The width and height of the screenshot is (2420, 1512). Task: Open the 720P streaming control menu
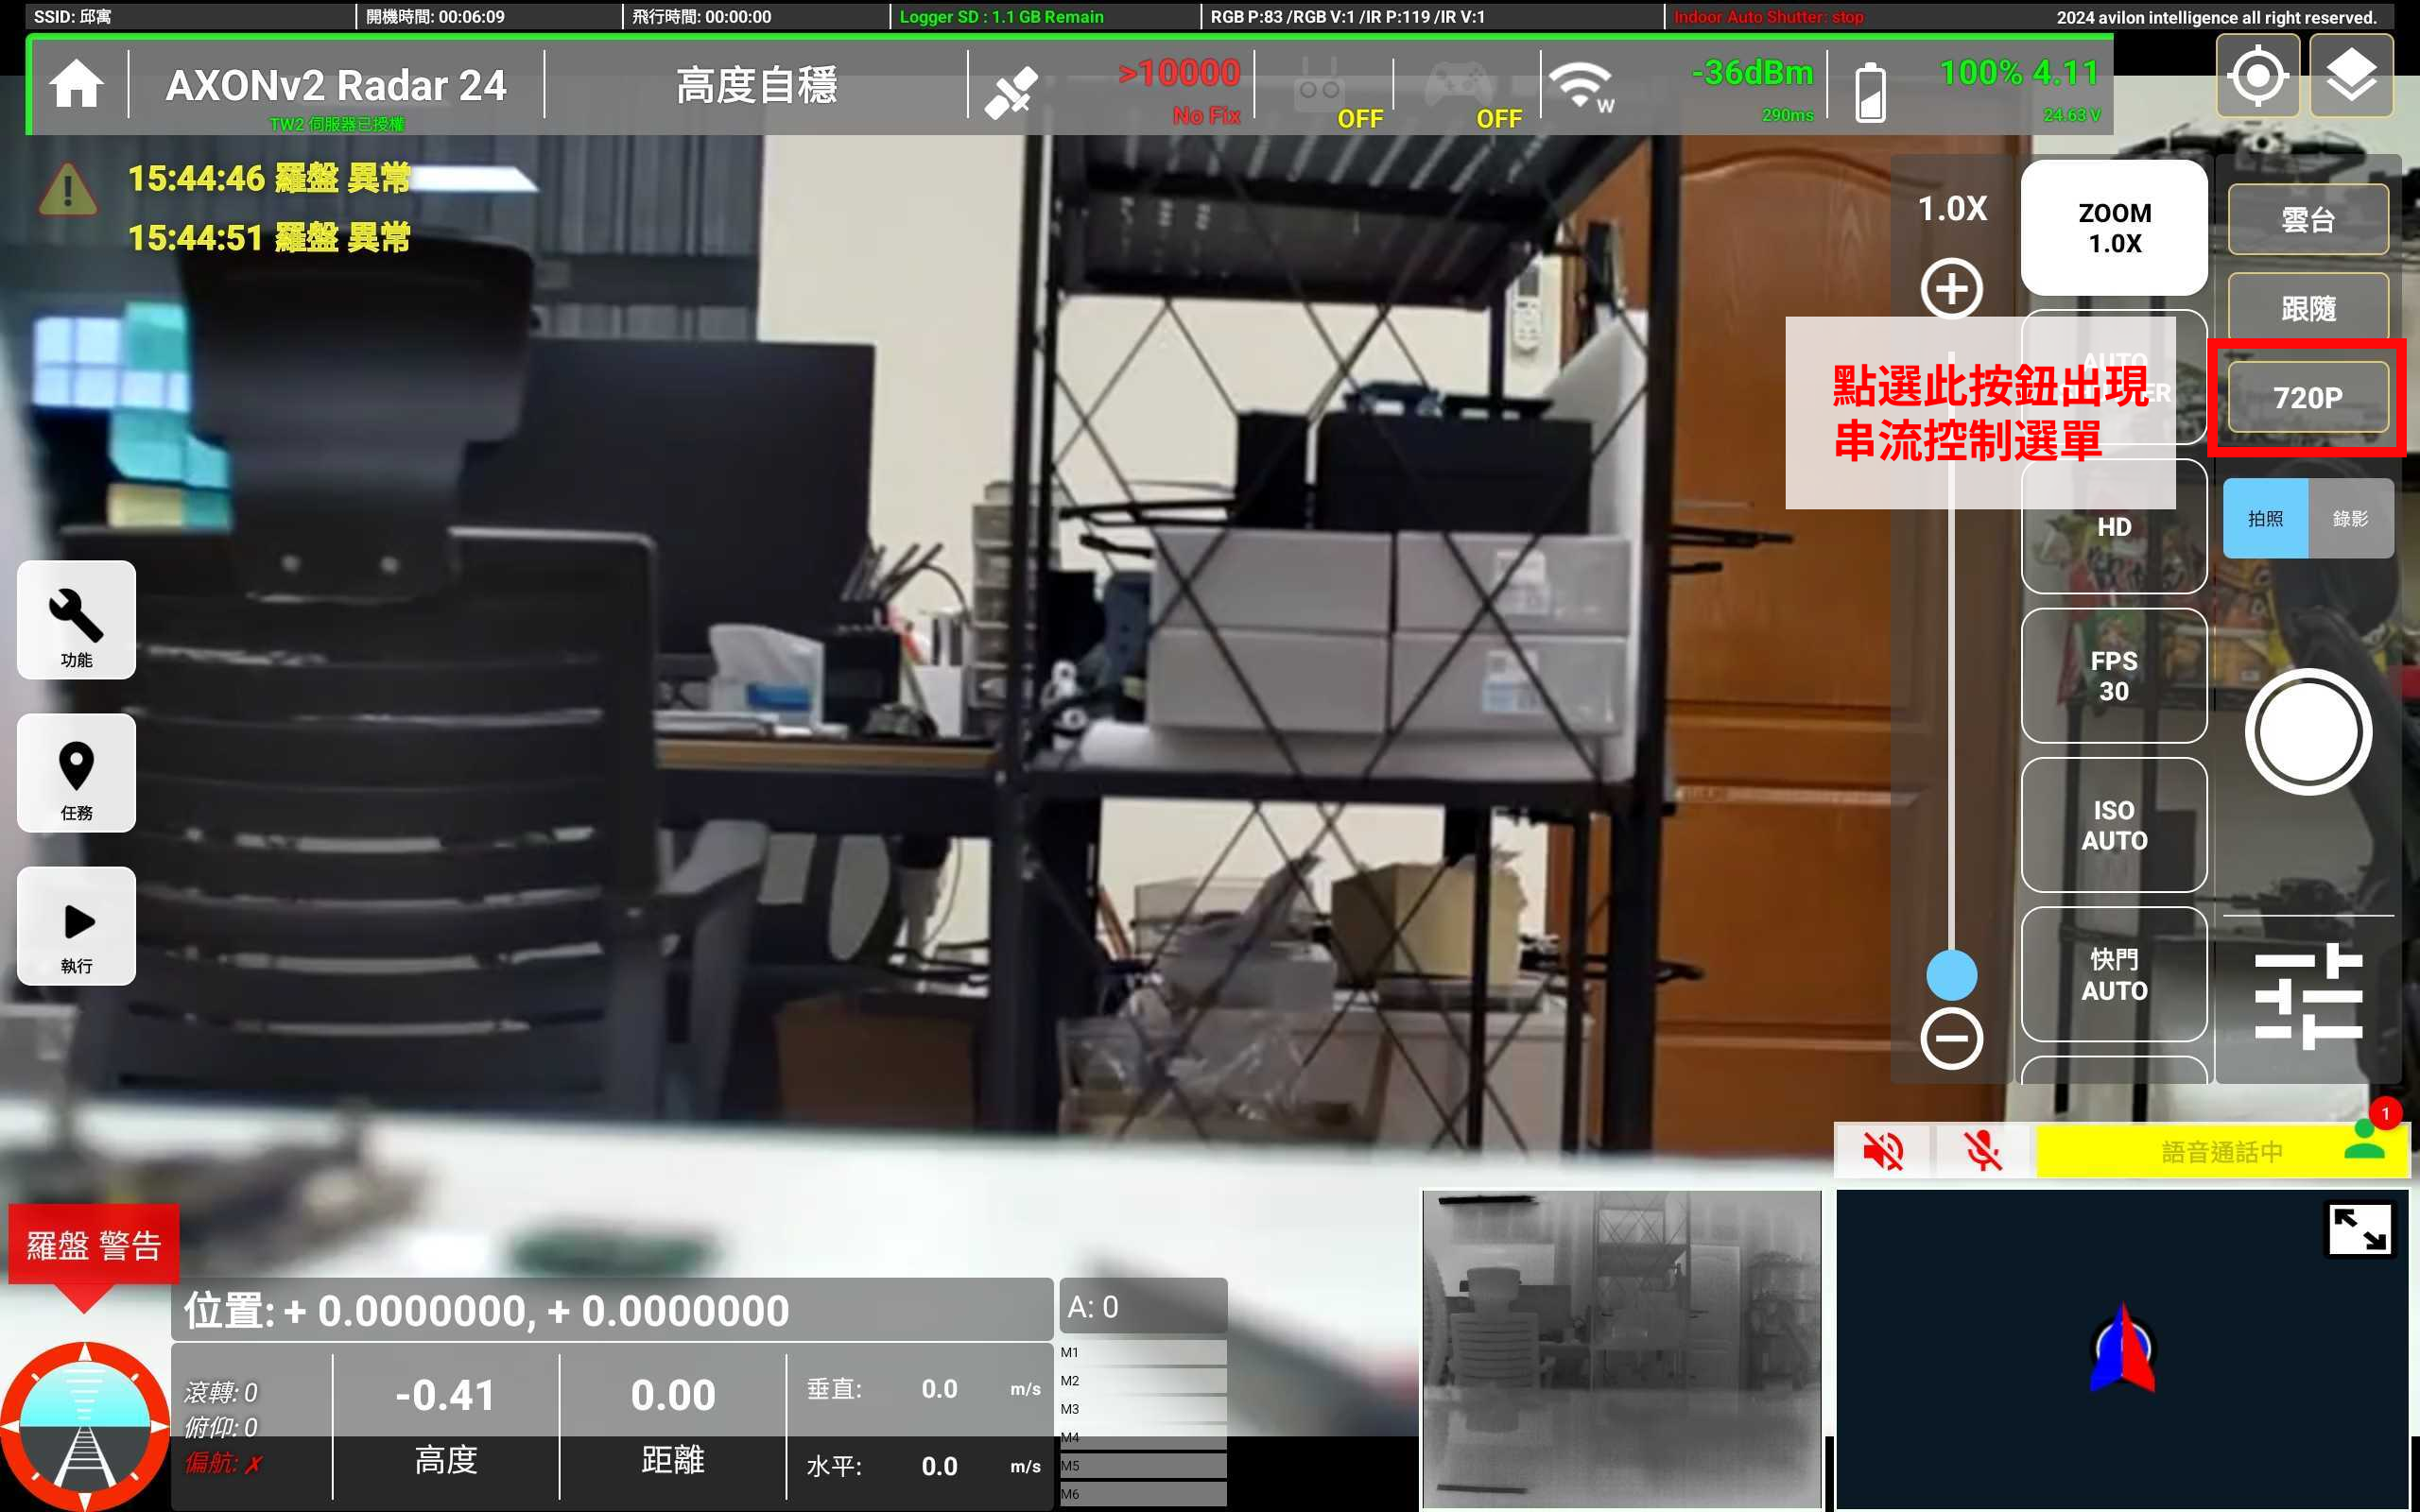coord(2307,397)
